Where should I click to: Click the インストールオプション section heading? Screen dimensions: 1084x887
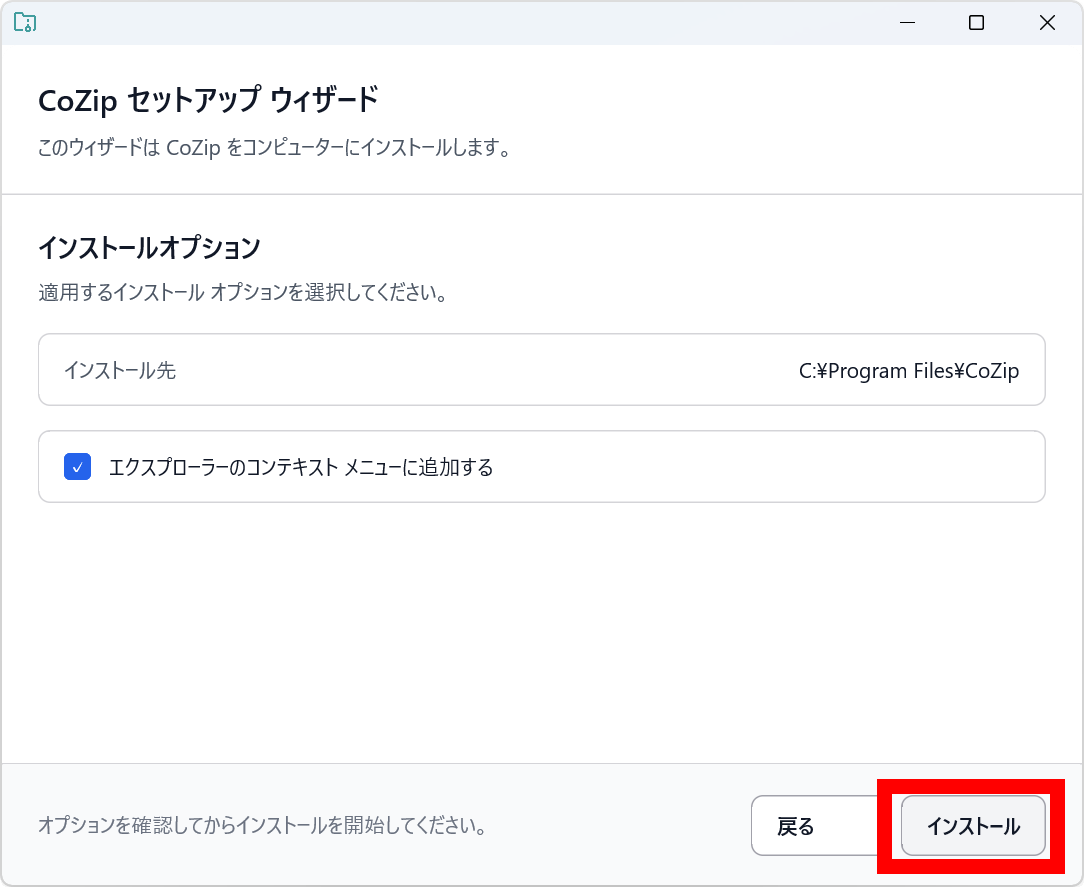[149, 247]
